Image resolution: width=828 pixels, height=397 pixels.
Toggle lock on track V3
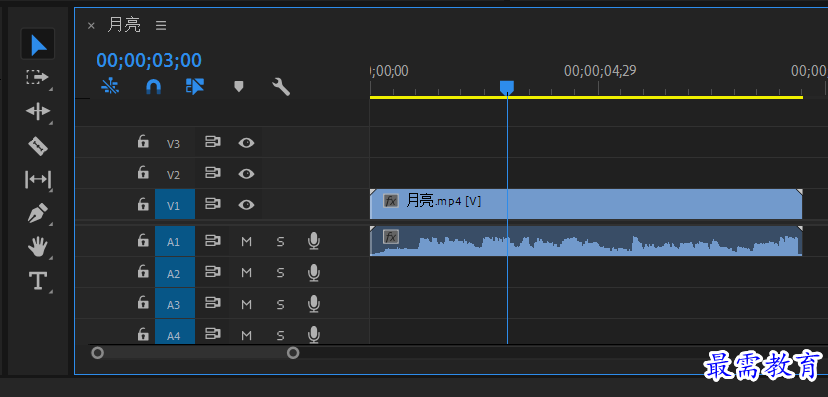143,141
